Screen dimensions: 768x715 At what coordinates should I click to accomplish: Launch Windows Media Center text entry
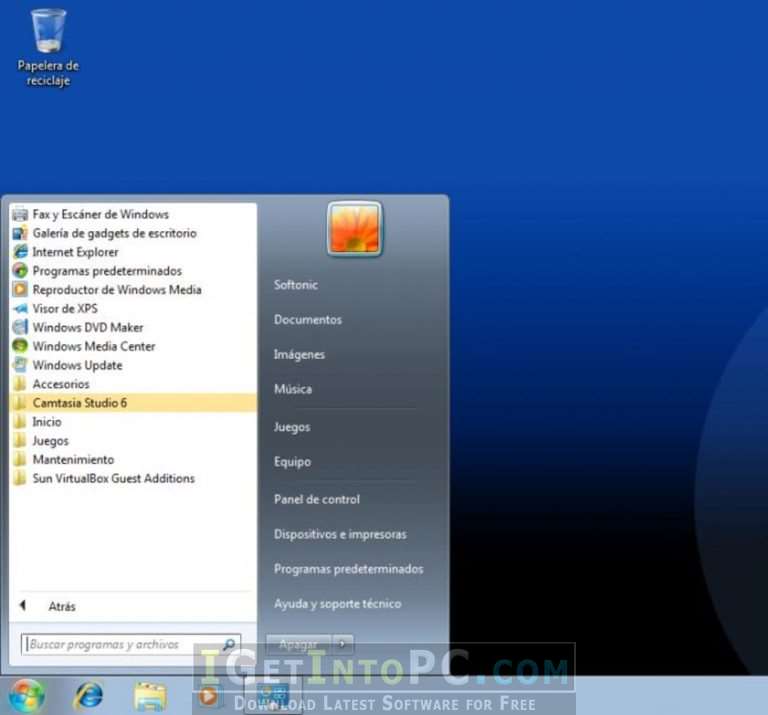(94, 346)
